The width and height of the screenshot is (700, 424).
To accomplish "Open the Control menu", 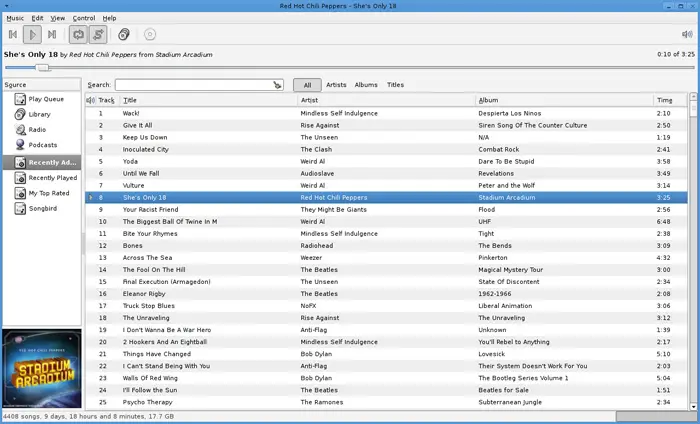I will coord(84,18).
